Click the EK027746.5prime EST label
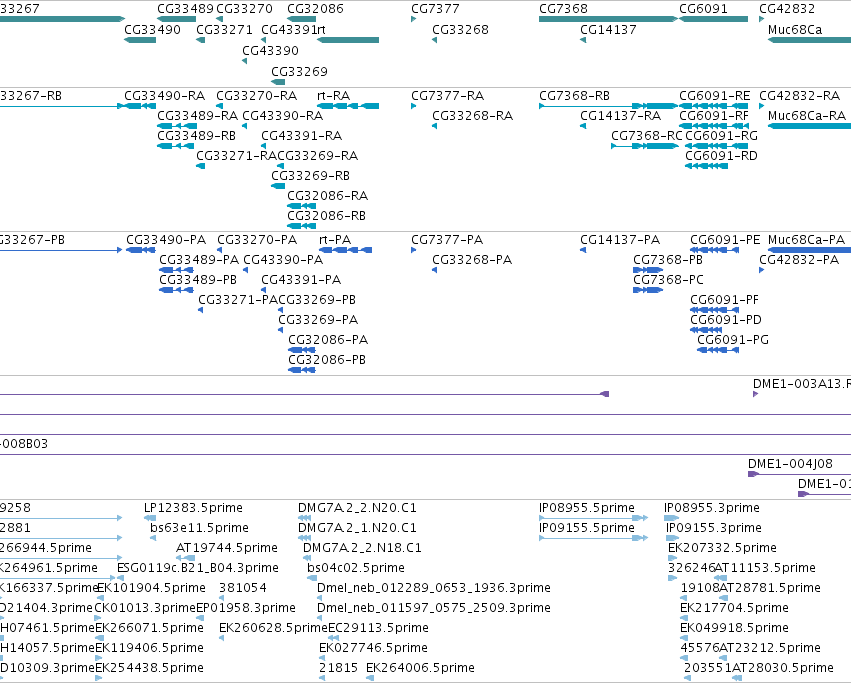851x683 pixels. pyautogui.click(x=373, y=648)
